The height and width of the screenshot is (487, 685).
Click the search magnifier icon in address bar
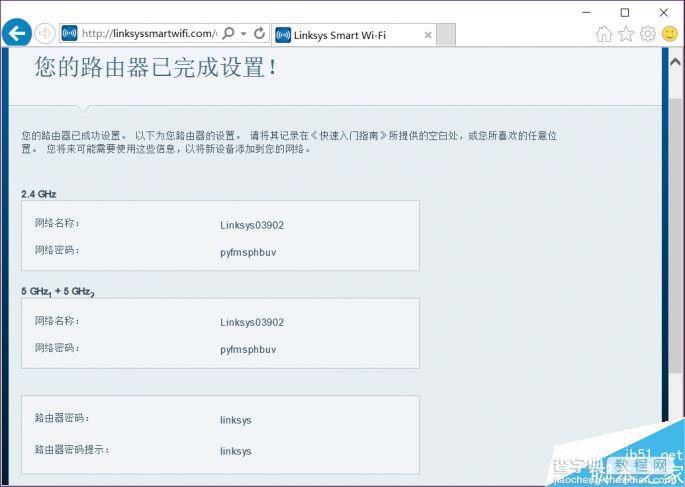228,33
